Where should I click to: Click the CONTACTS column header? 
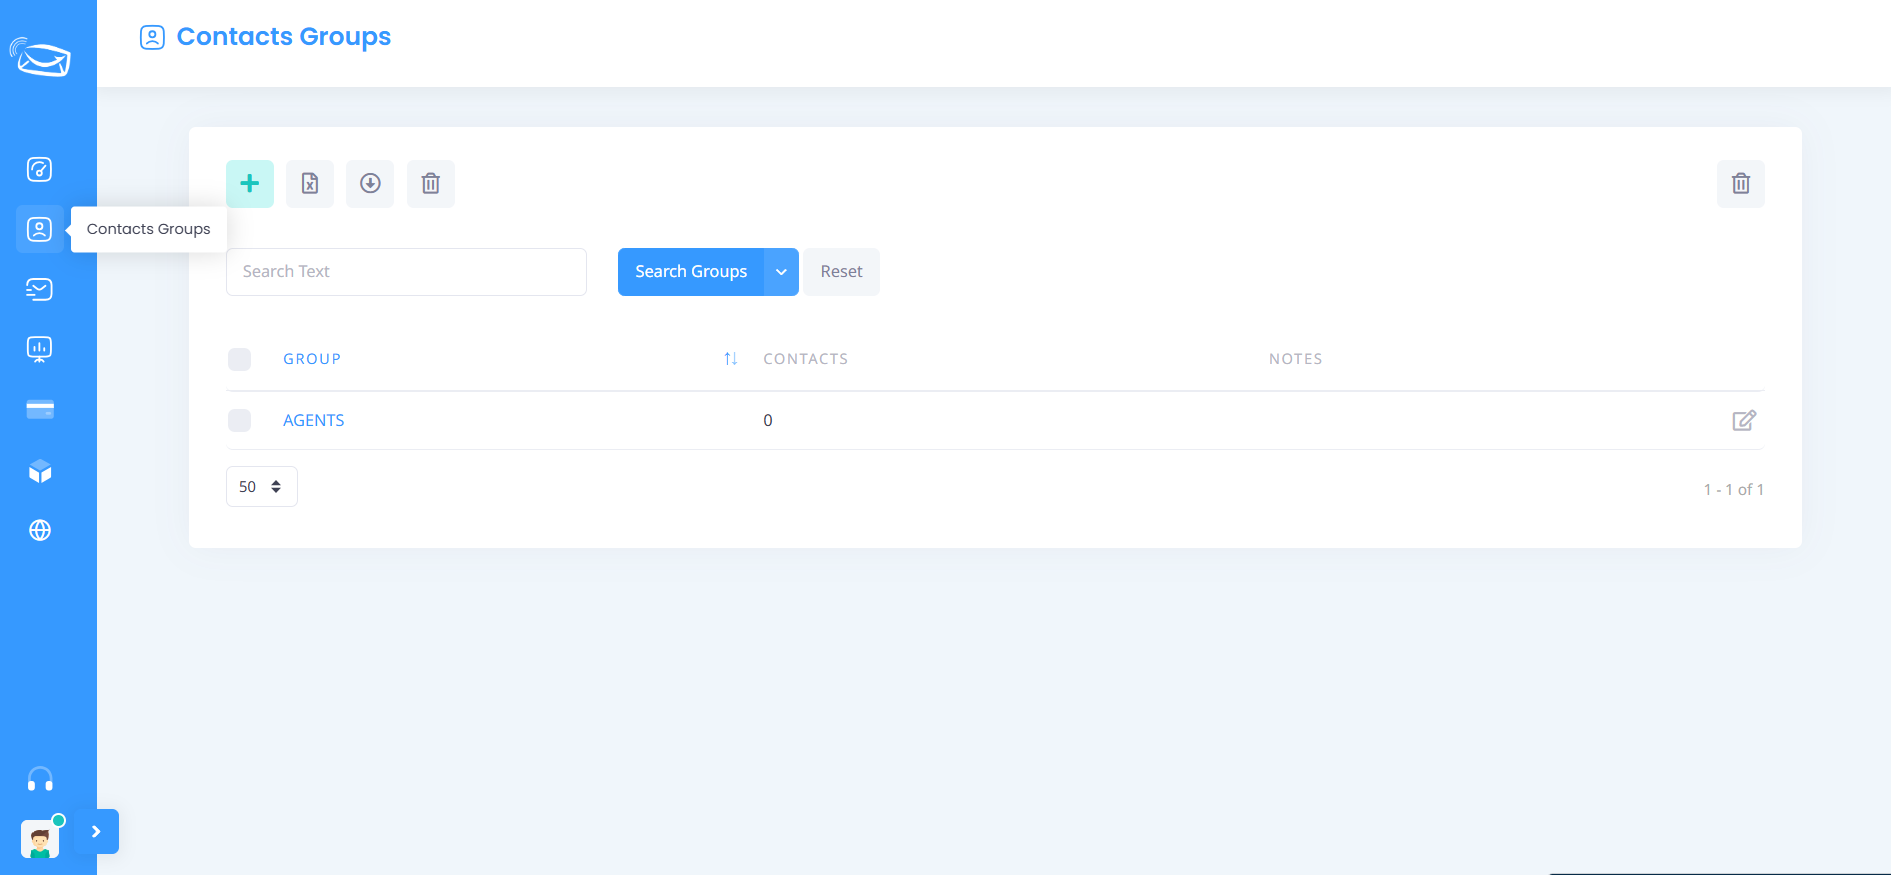coord(806,359)
